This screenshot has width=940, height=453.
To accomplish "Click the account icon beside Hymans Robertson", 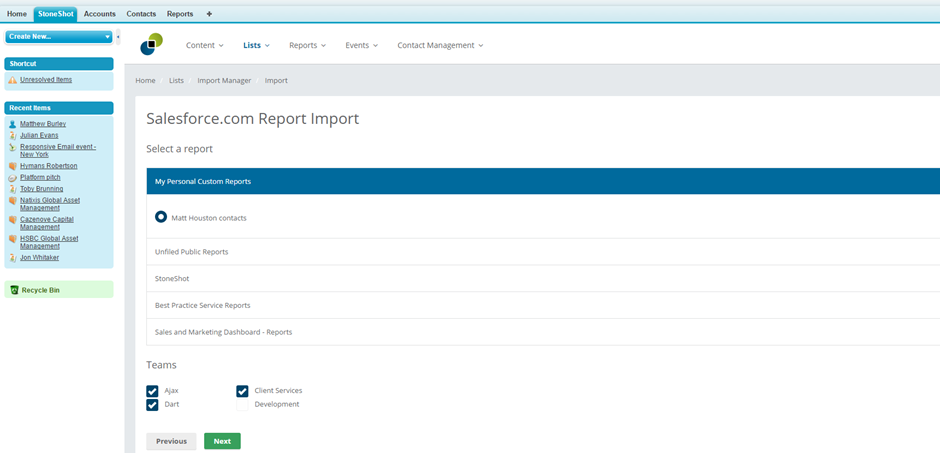I will [13, 166].
